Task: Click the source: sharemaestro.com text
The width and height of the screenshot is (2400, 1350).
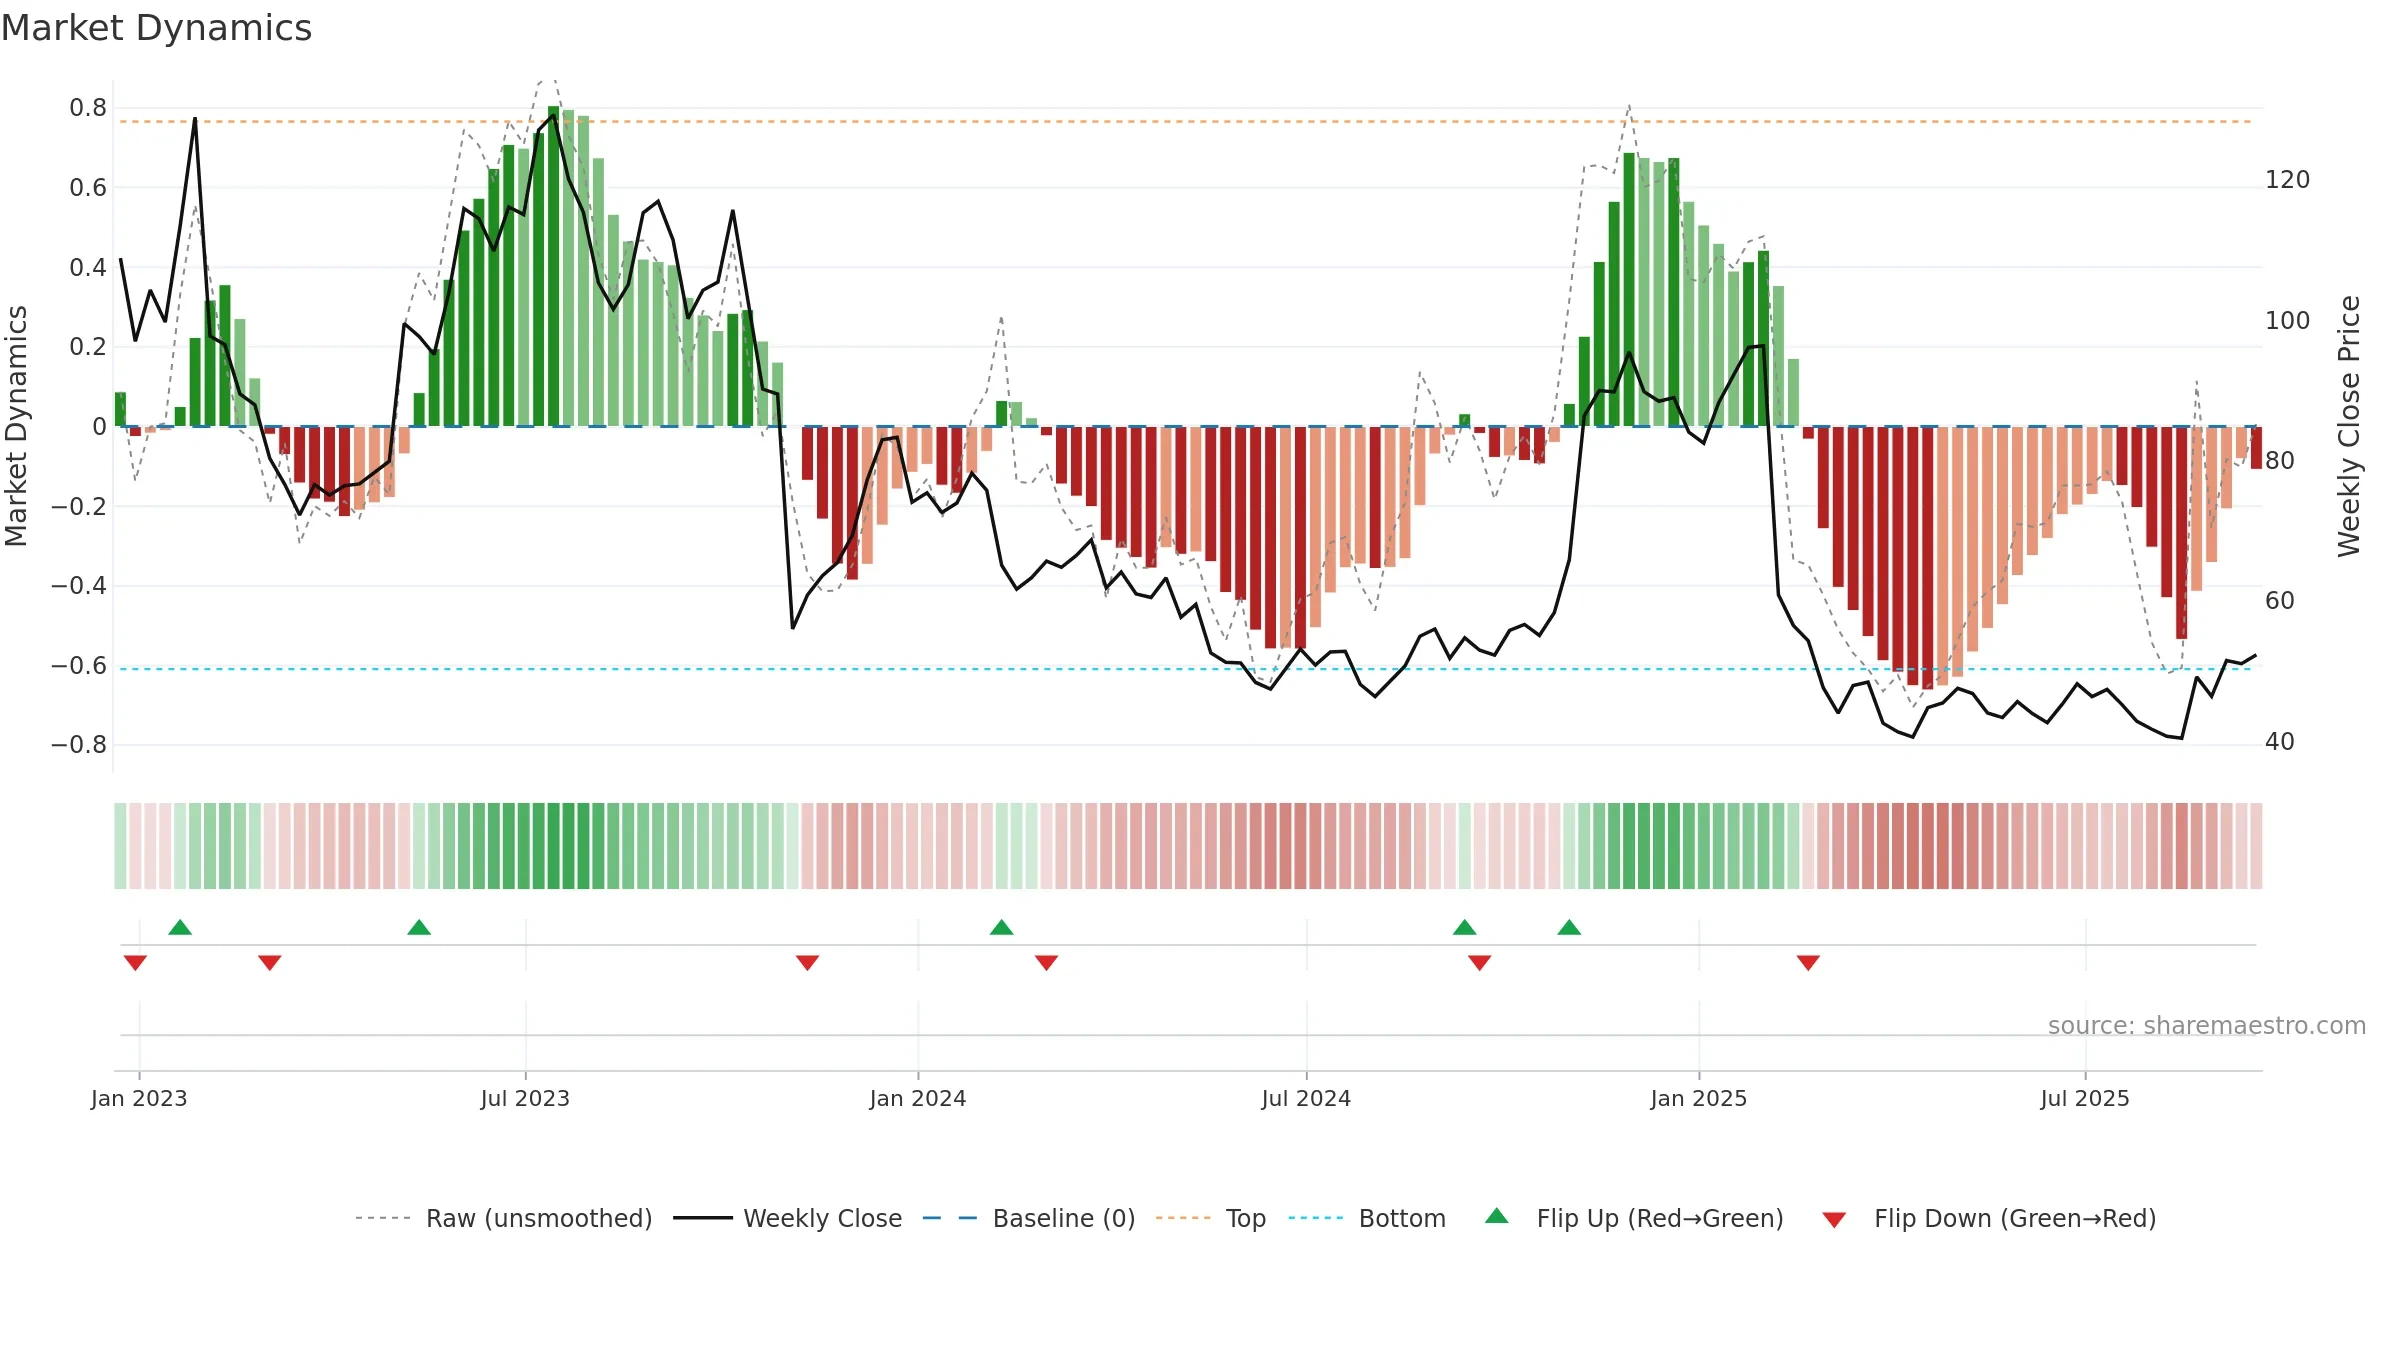Action: pyautogui.click(x=2207, y=1025)
